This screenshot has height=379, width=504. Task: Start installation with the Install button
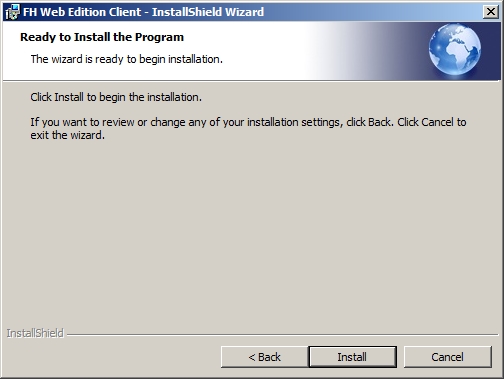coord(352,357)
